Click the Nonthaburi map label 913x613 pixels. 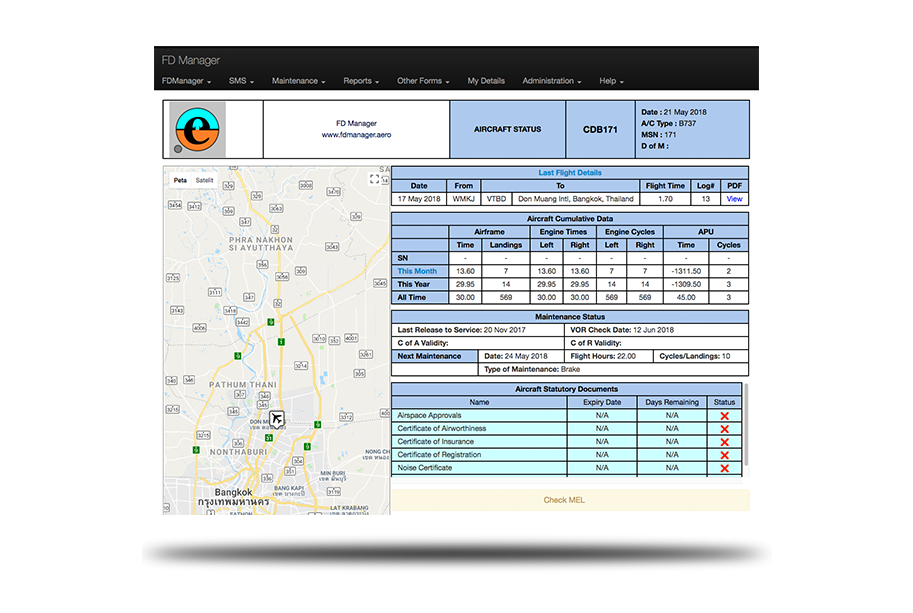239,452
